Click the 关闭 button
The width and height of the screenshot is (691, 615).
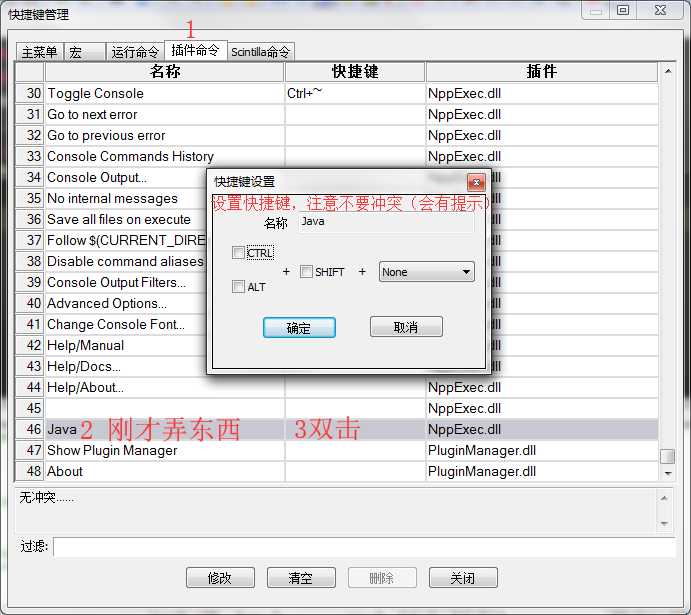(463, 578)
